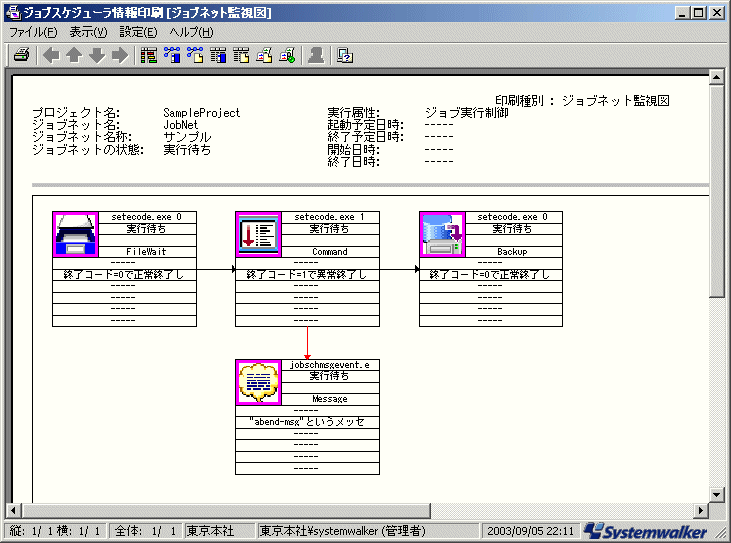The height and width of the screenshot is (543, 731).
Task: Click the Command job name label
Action: [330, 252]
